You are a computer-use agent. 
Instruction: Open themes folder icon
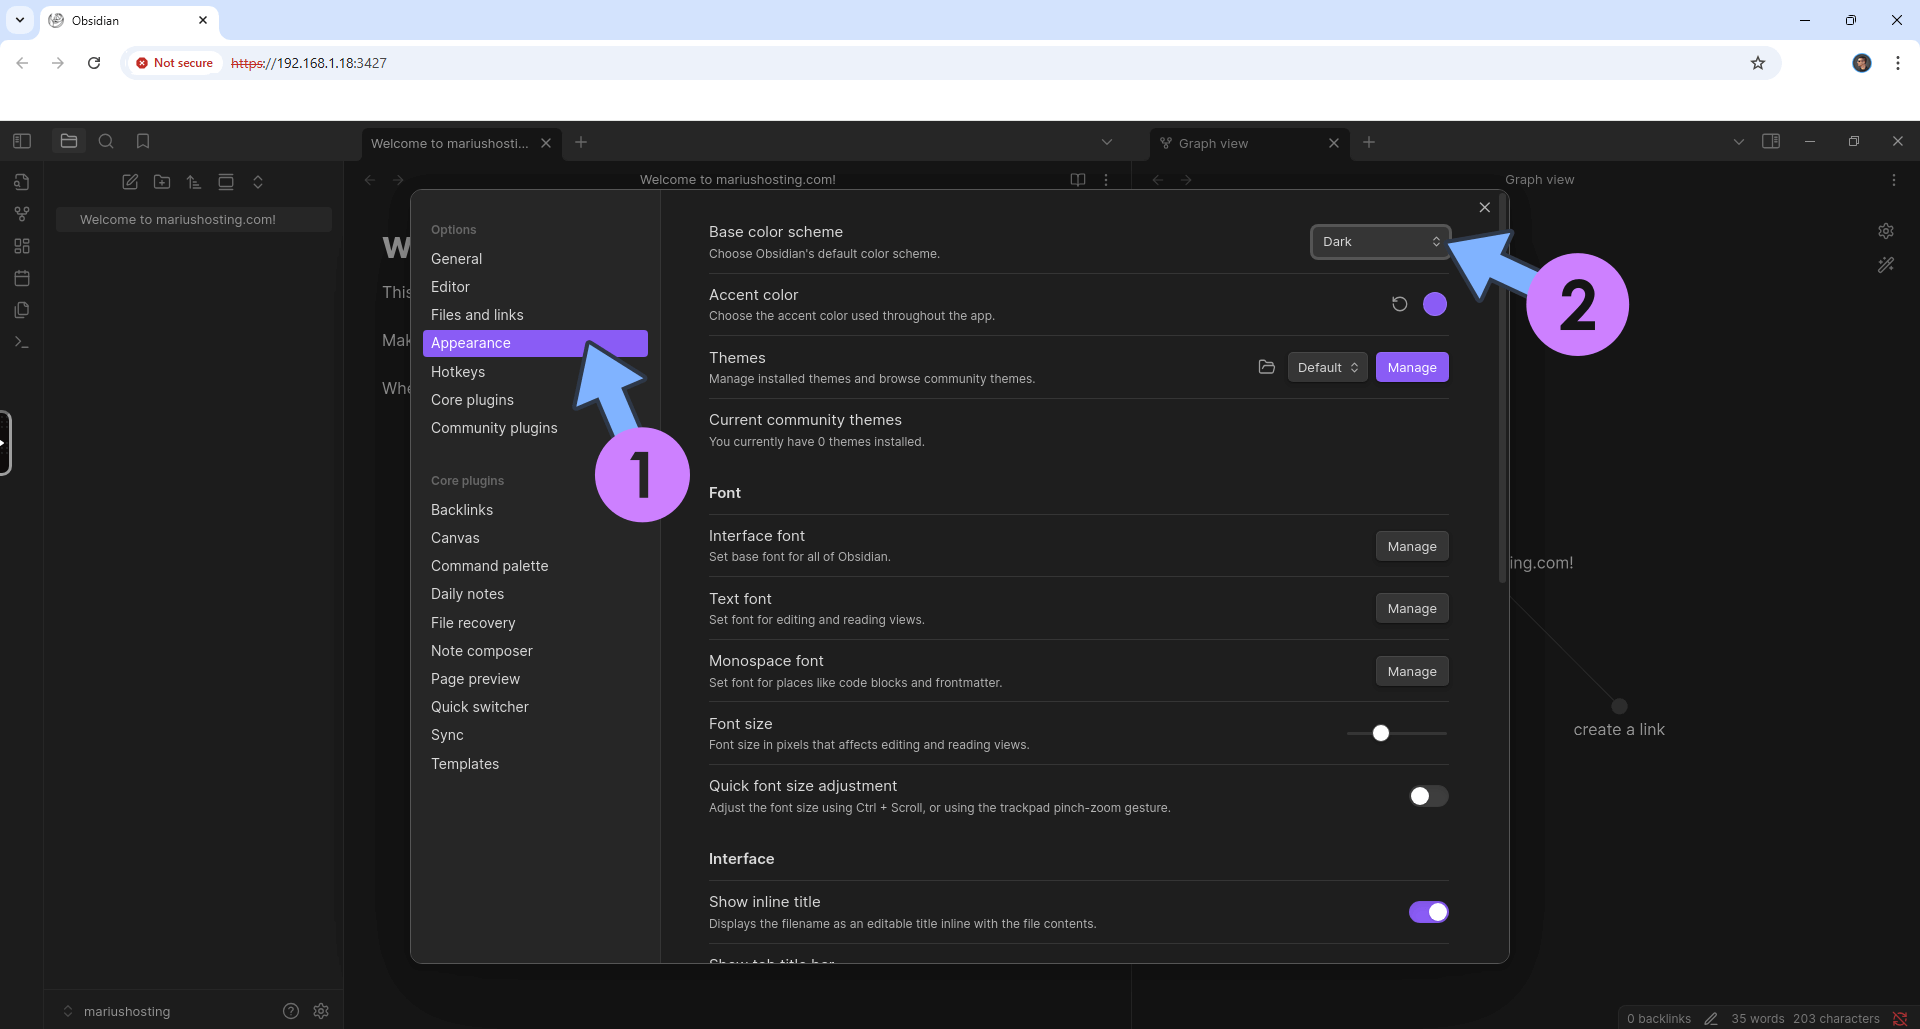tap(1267, 367)
